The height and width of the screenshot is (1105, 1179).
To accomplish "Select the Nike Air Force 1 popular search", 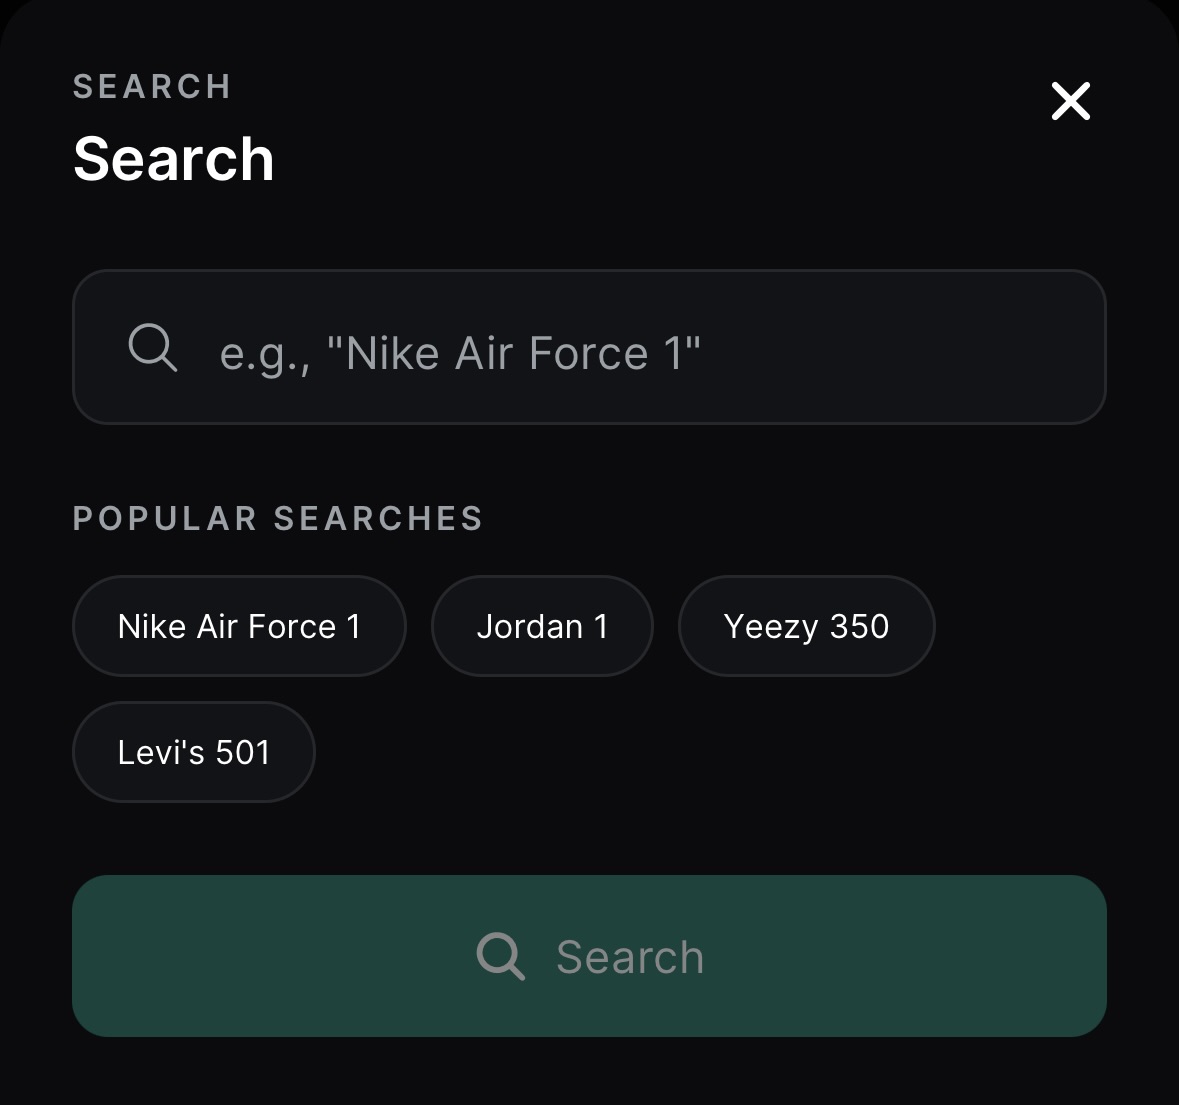I will point(239,626).
